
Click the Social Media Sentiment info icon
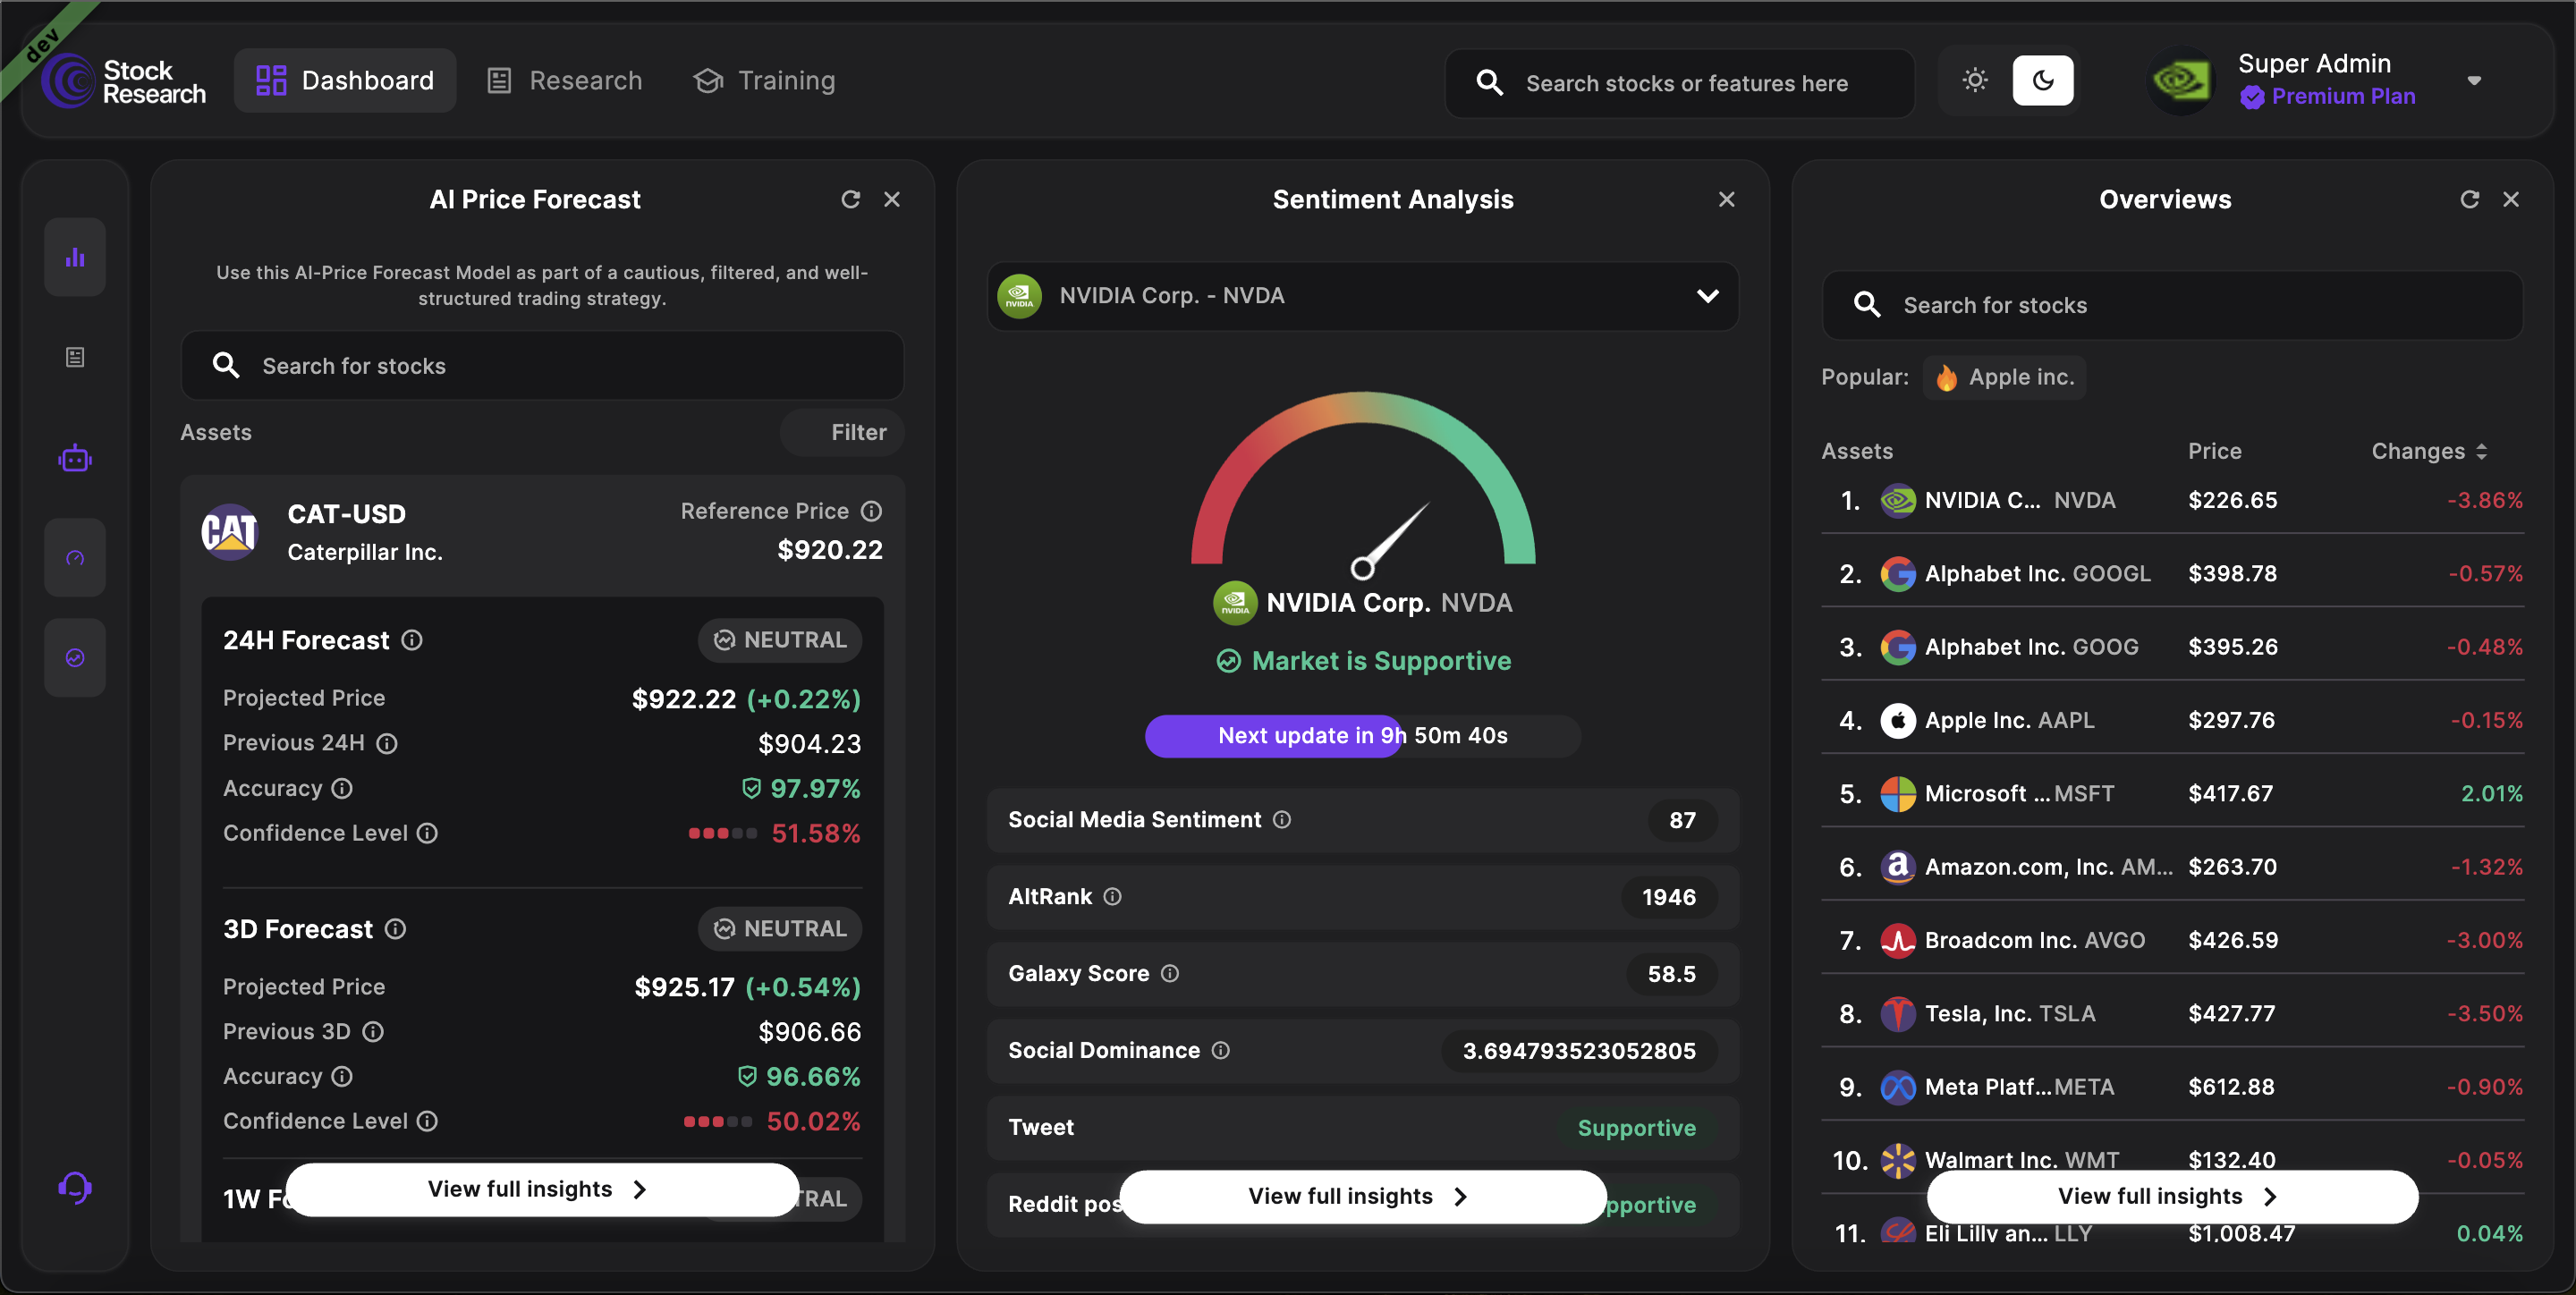pos(1282,820)
